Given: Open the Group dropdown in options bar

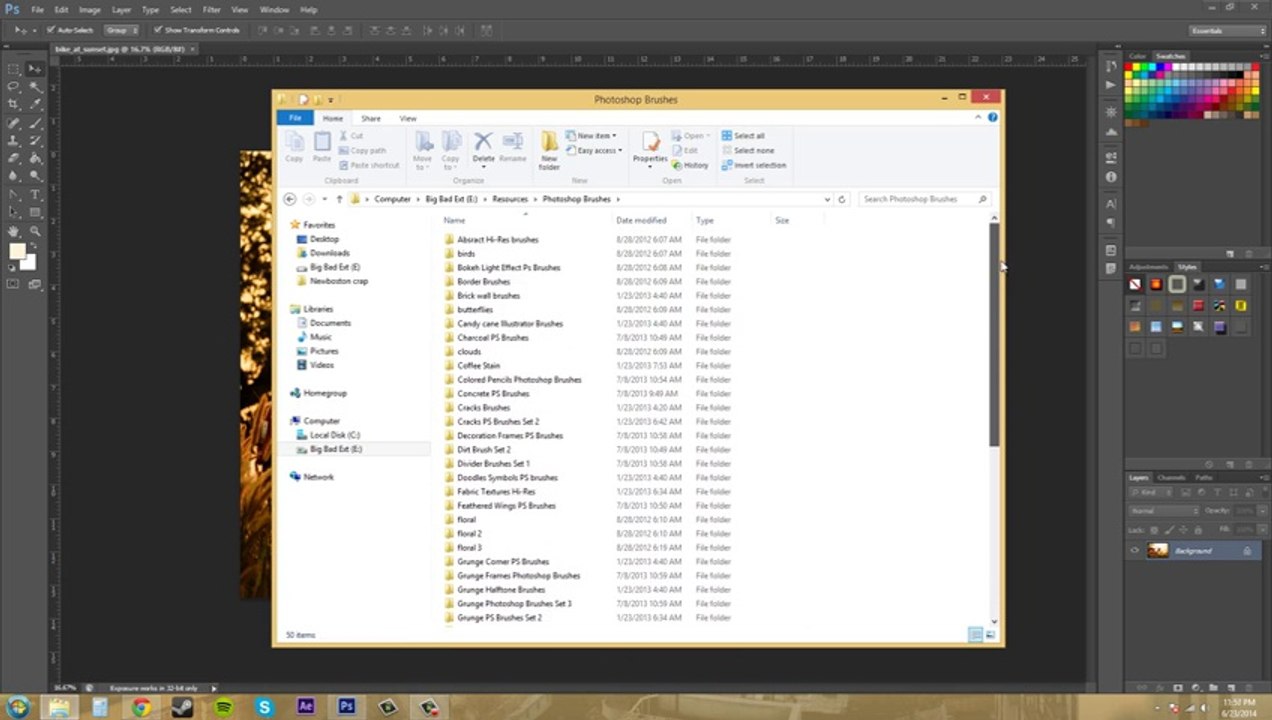Looking at the screenshot, I should pos(121,30).
